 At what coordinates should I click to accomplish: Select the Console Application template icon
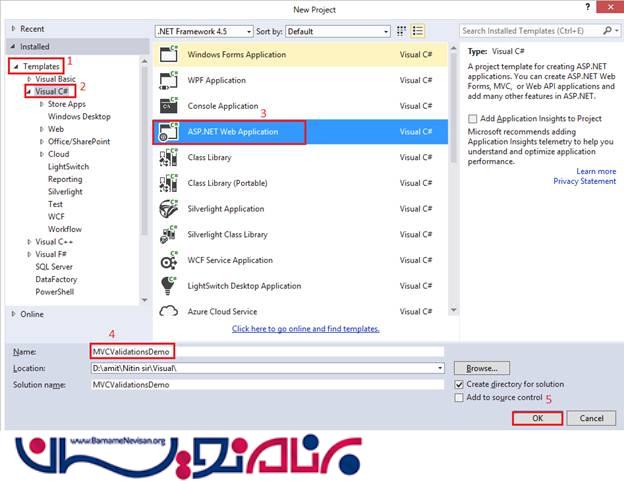[x=167, y=105]
